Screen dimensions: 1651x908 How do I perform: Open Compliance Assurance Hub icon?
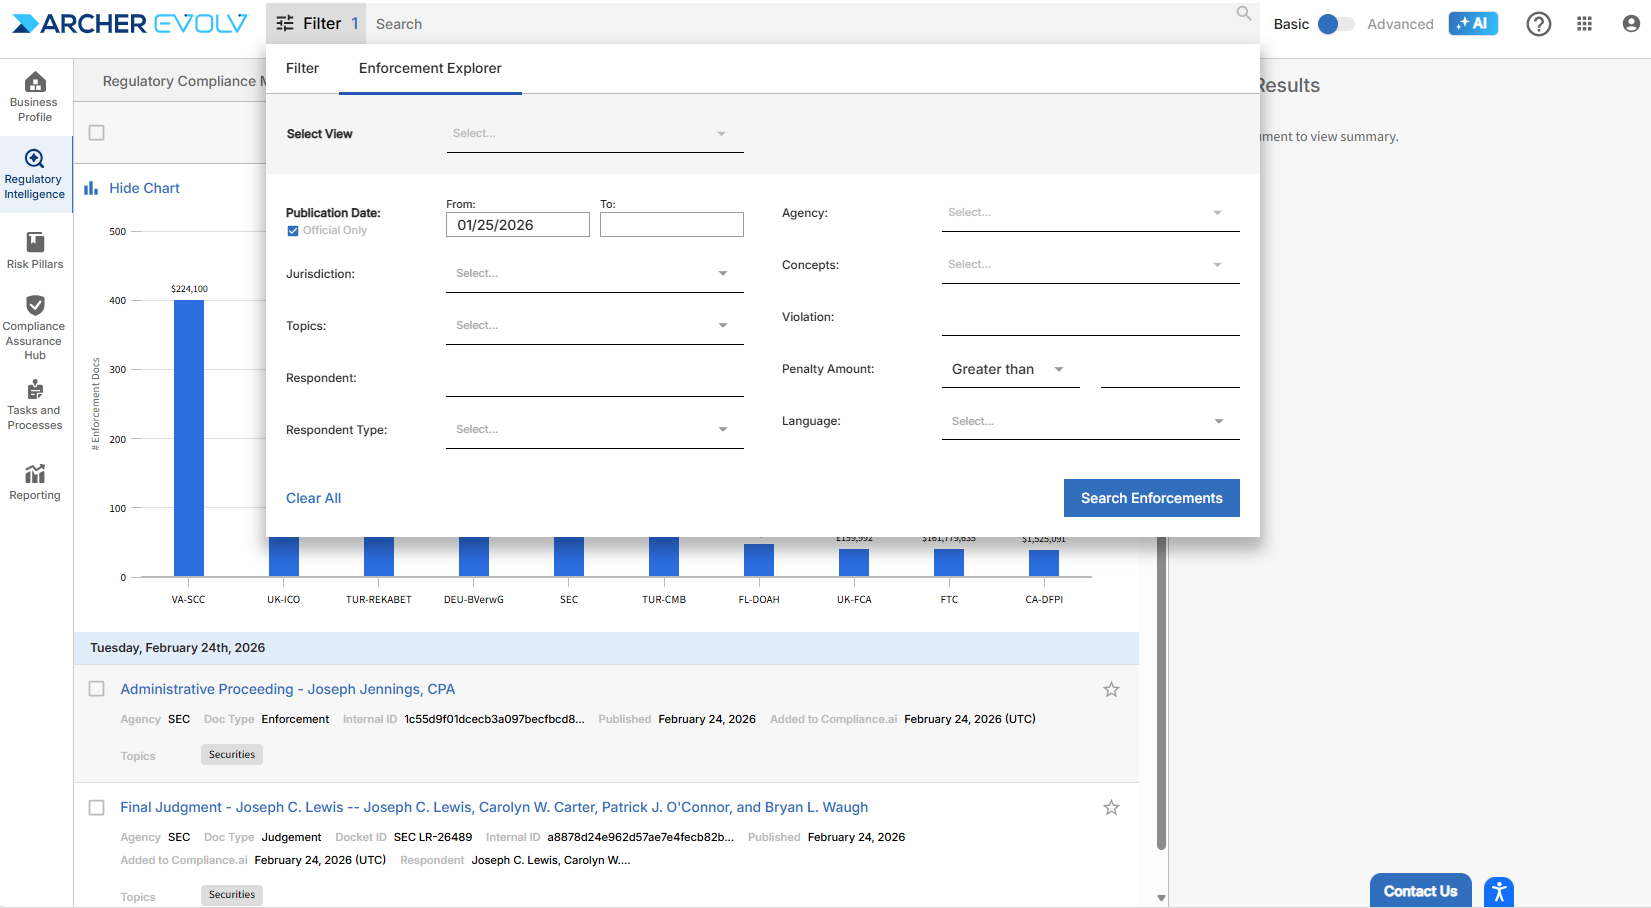click(35, 326)
